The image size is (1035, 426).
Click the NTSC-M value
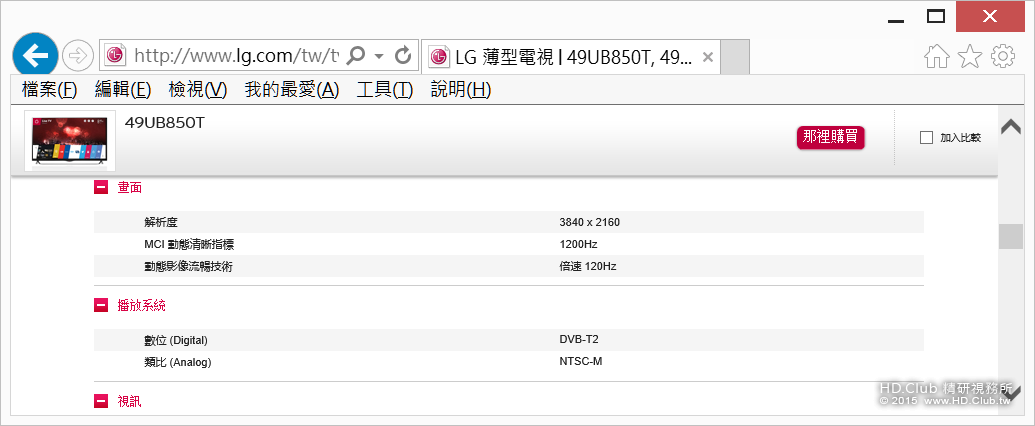point(581,361)
